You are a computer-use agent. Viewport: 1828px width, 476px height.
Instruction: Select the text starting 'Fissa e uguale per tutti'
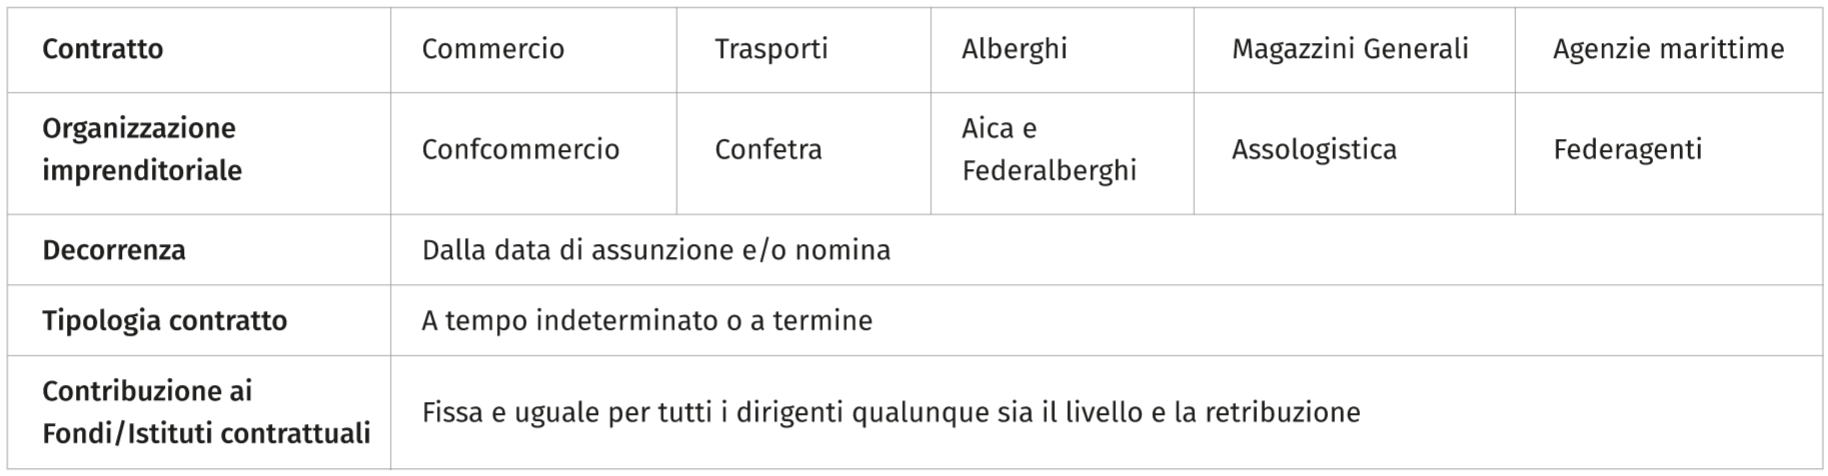coord(891,412)
